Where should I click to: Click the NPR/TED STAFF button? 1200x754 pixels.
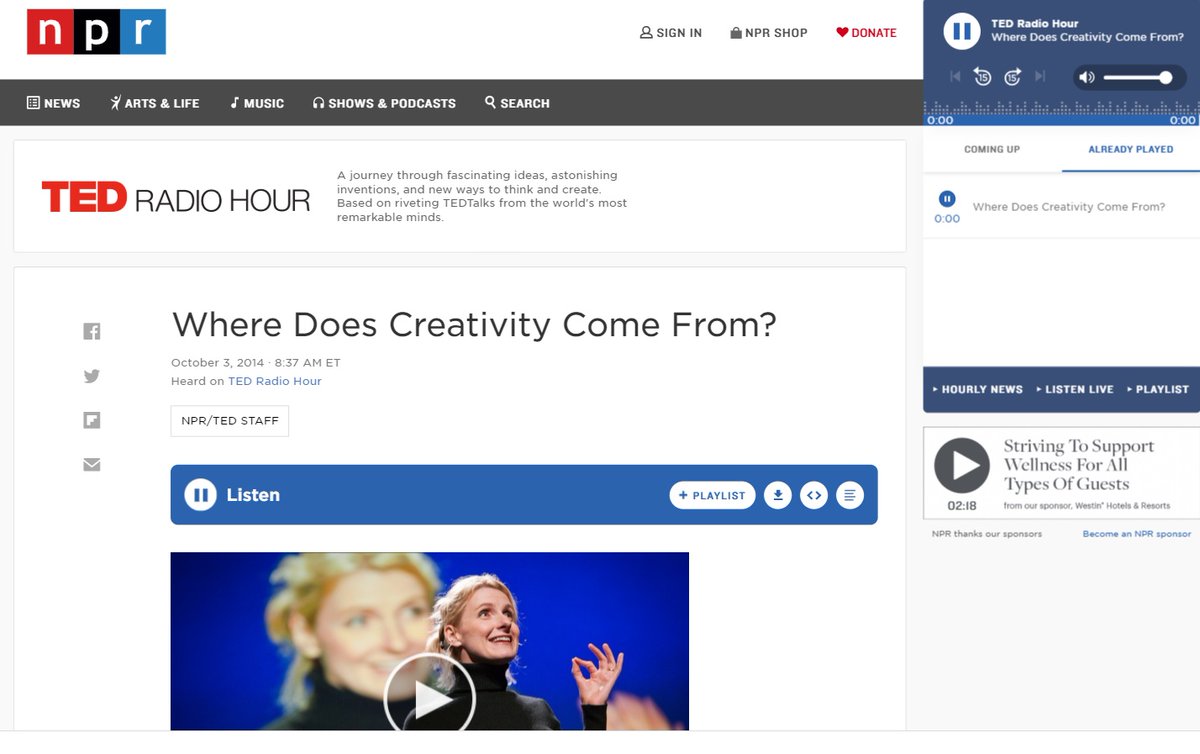click(x=230, y=421)
